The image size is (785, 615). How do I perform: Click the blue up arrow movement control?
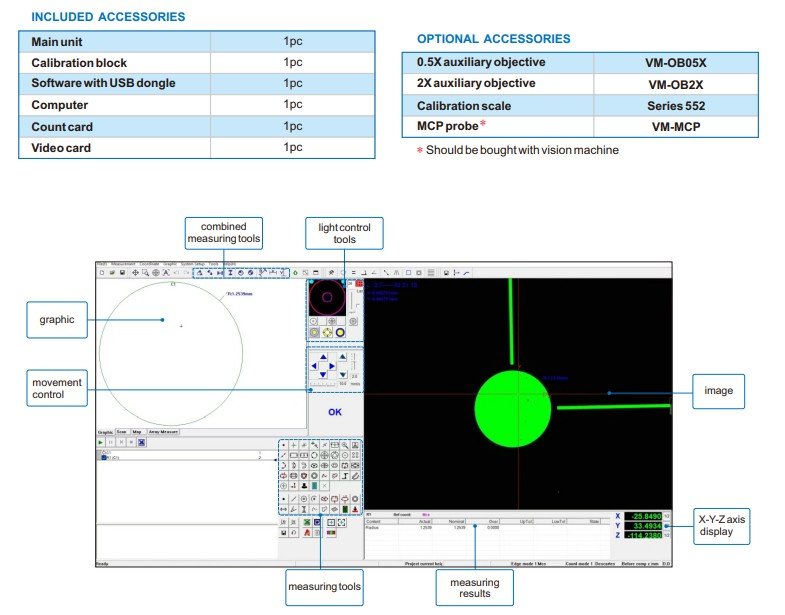323,355
